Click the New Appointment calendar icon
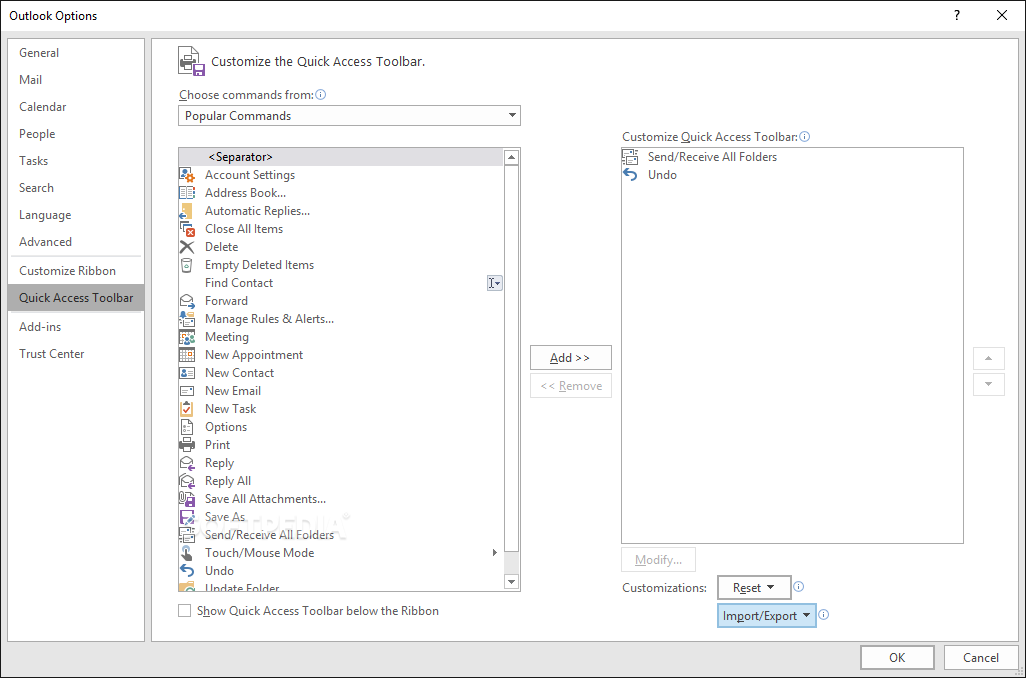This screenshot has height=678, width=1026. (187, 355)
